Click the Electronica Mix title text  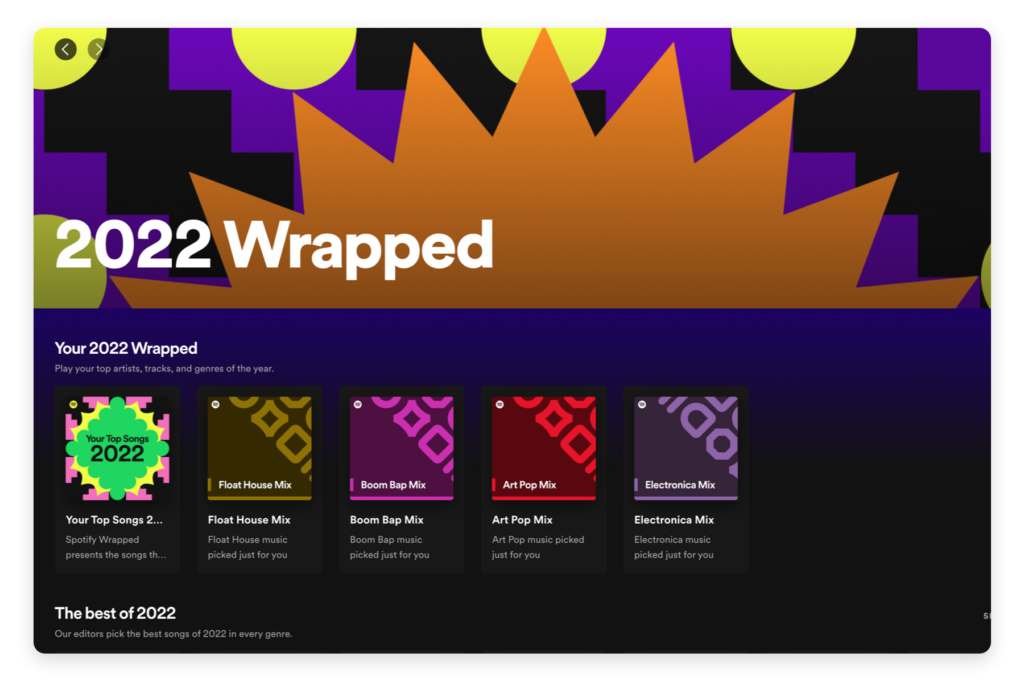[x=674, y=520]
